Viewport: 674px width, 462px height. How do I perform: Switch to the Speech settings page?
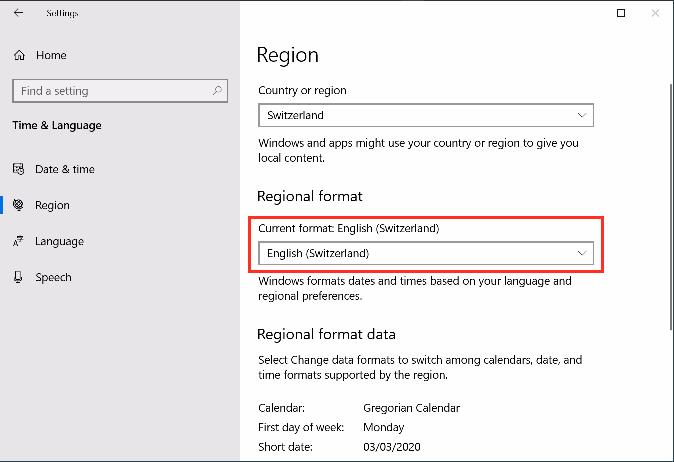click(53, 277)
